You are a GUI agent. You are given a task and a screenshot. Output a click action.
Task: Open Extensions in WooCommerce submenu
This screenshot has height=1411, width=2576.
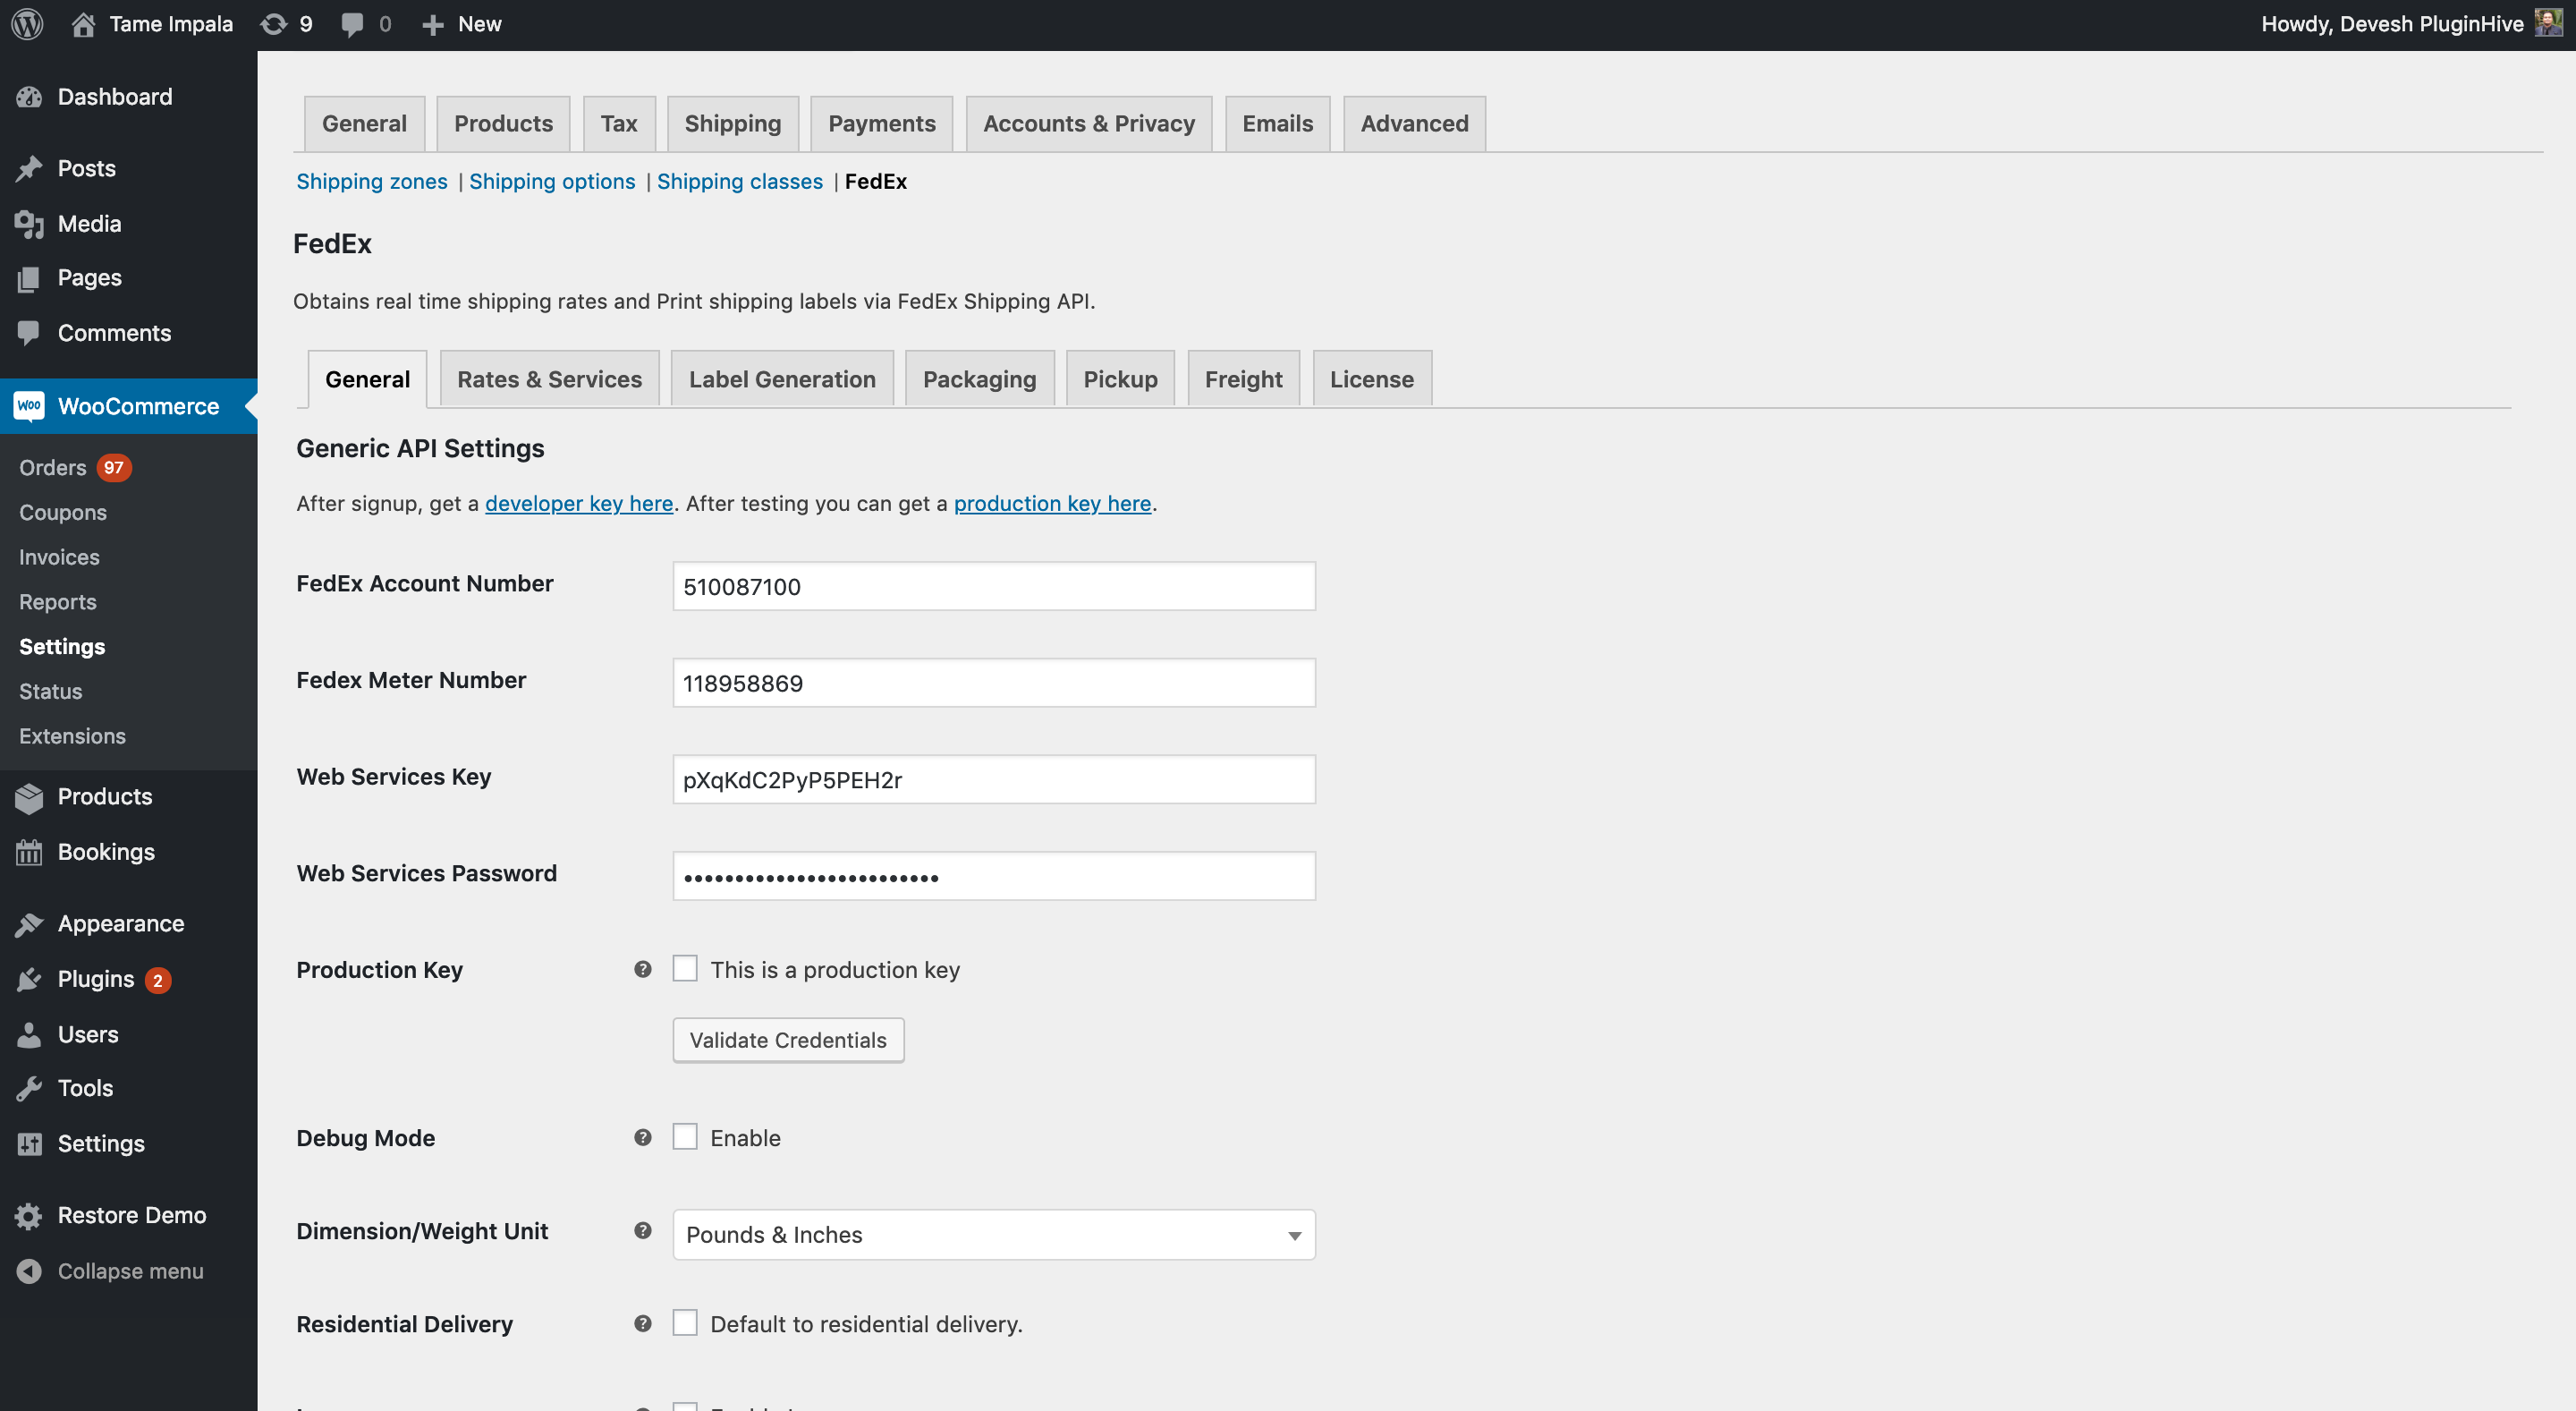(x=72, y=736)
